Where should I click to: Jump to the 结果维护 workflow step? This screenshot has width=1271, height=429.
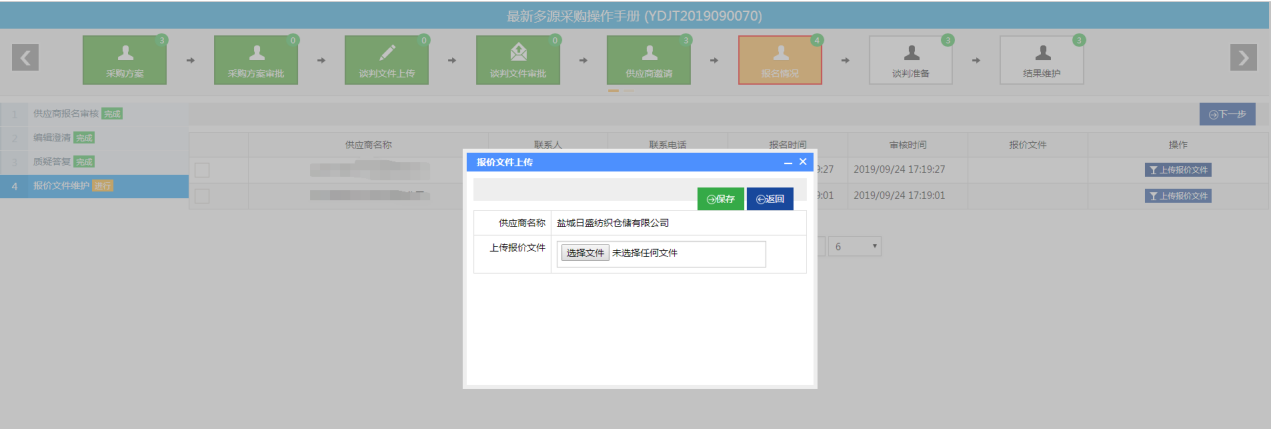(1042, 60)
